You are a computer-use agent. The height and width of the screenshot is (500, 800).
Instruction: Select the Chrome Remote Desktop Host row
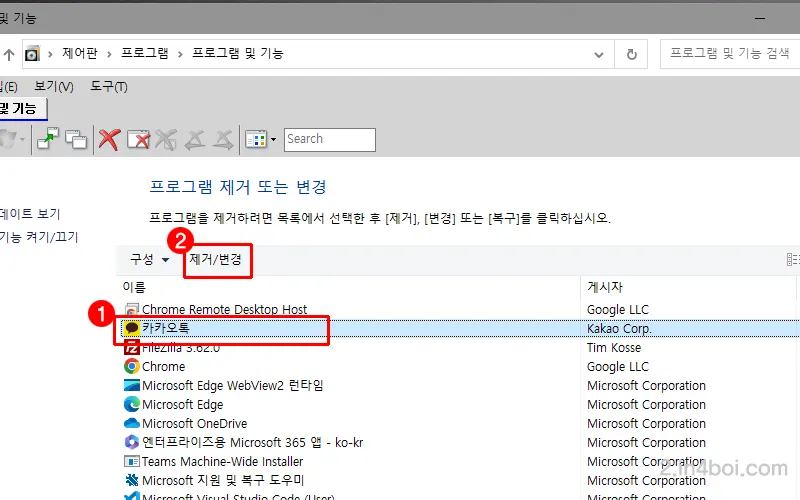(459, 310)
